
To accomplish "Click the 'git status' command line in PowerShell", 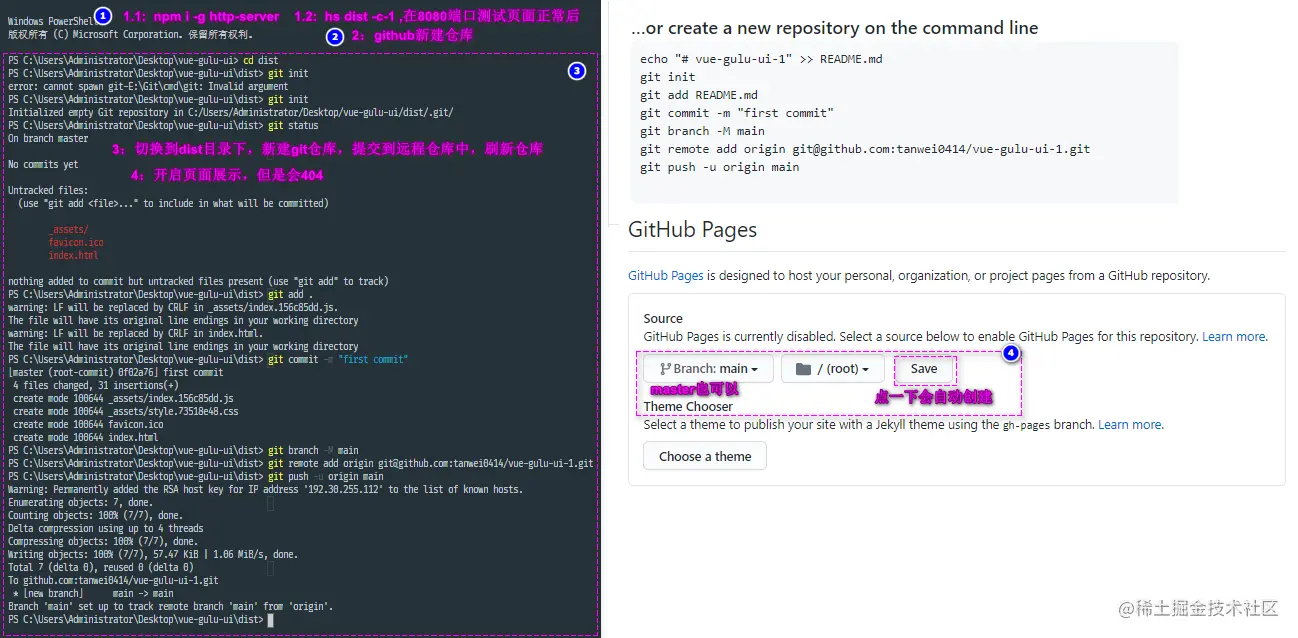I will (163, 126).
